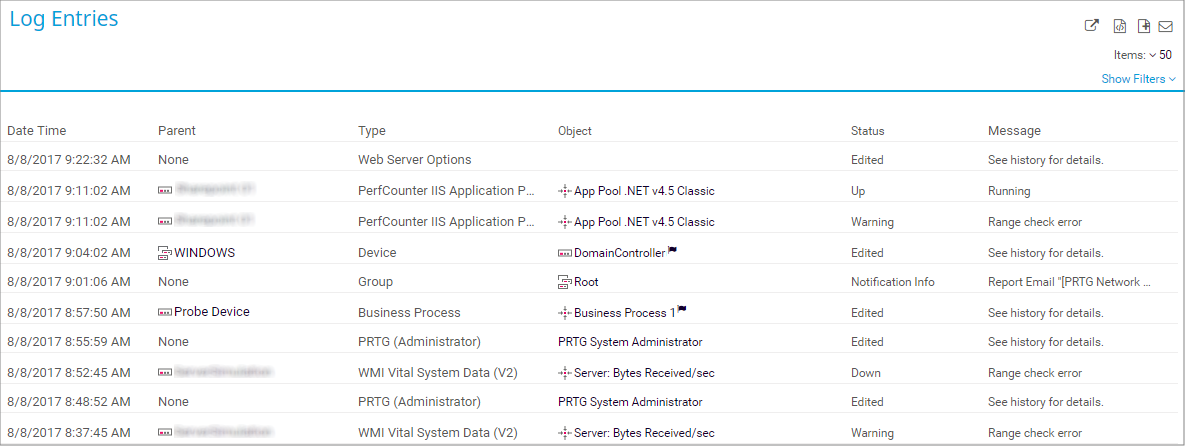
Task: Click the Message column header
Action: [x=1014, y=131]
